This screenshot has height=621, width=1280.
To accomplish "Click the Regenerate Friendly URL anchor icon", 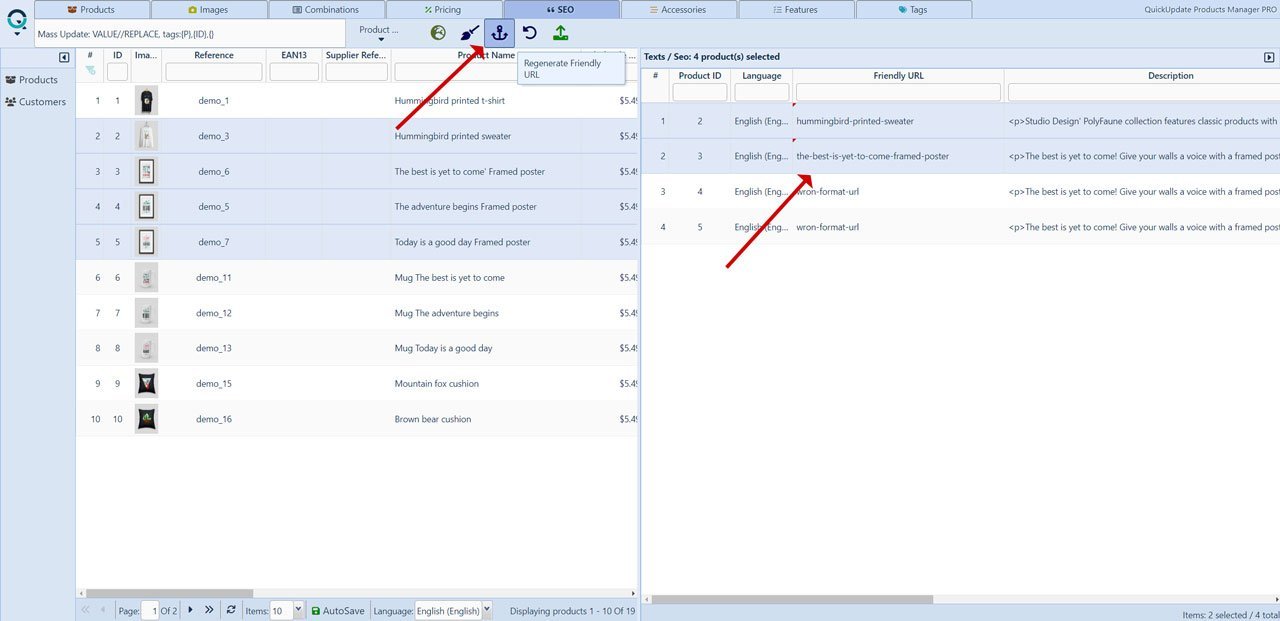I will point(499,33).
